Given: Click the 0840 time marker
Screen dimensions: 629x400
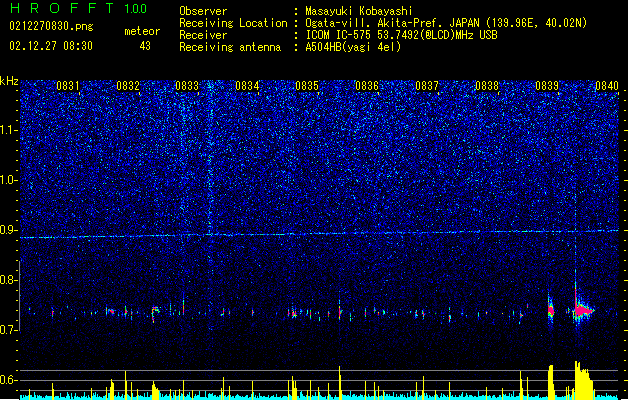Looking at the screenshot, I should [x=607, y=86].
